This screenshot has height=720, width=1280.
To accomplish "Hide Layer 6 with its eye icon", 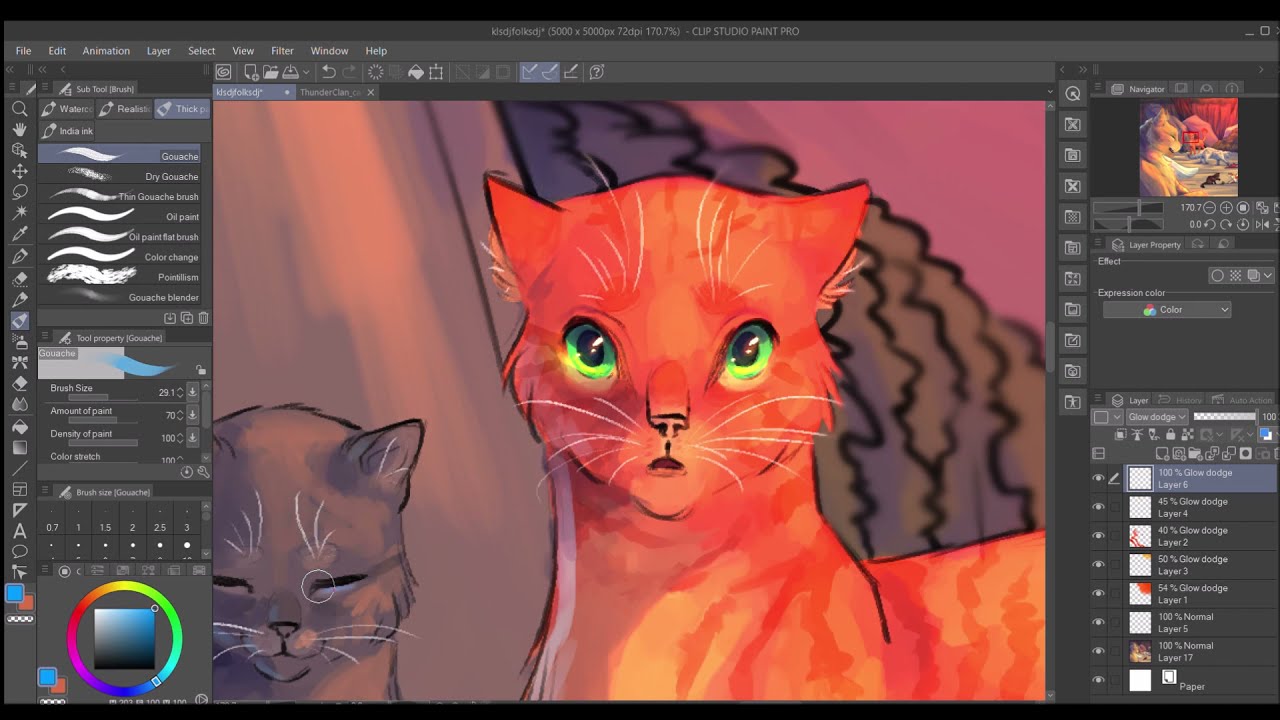I will [x=1098, y=479].
